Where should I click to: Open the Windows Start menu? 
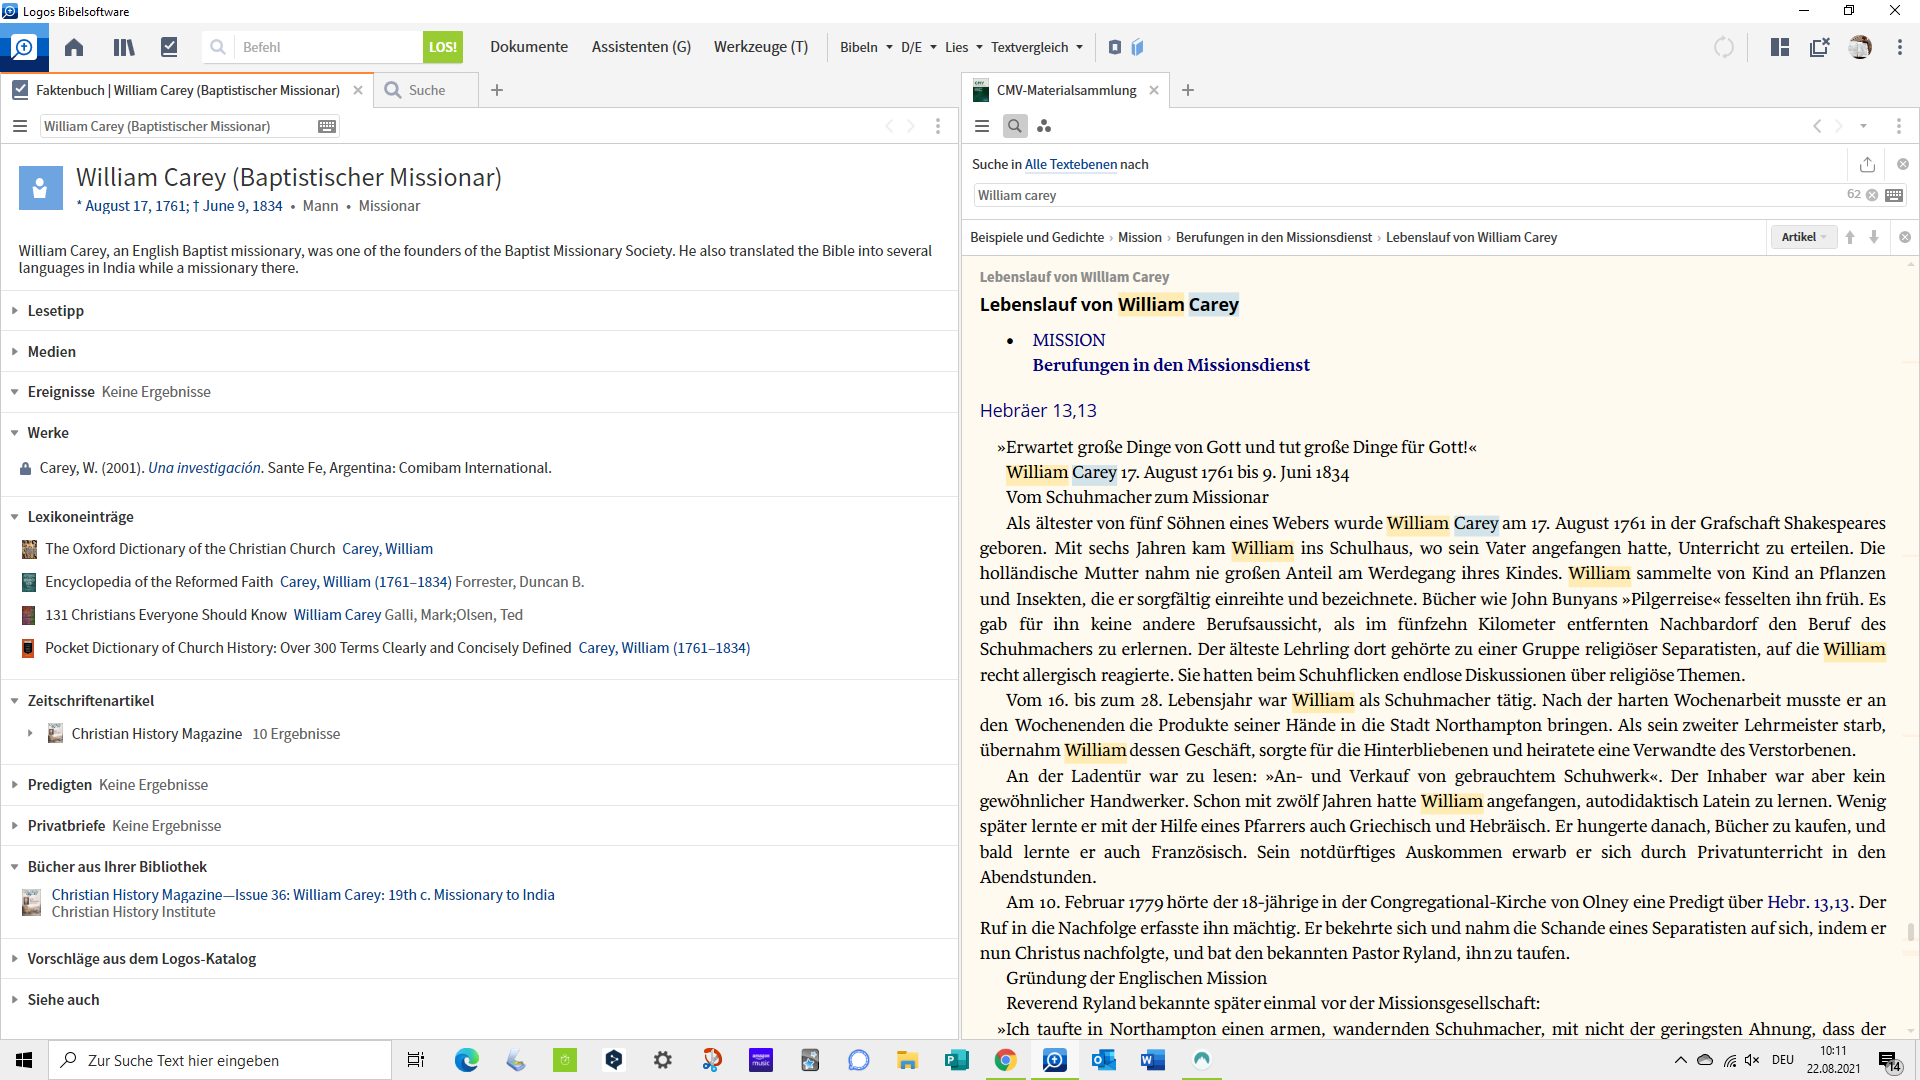point(24,1060)
